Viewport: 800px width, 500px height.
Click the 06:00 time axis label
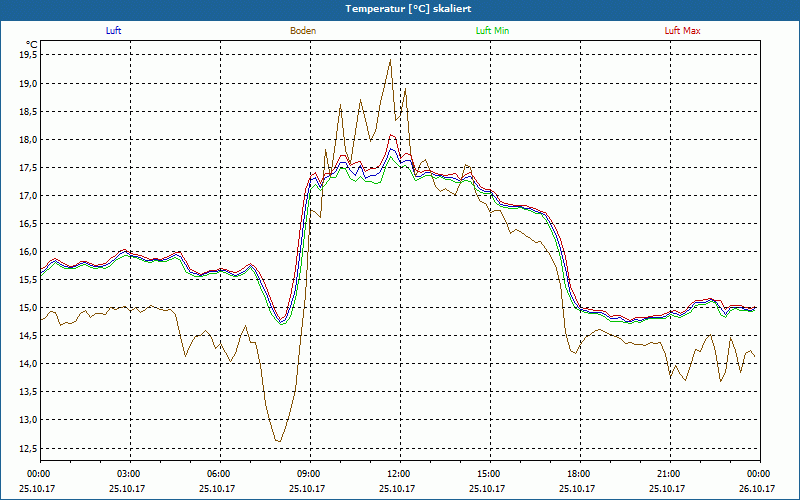pyautogui.click(x=217, y=474)
